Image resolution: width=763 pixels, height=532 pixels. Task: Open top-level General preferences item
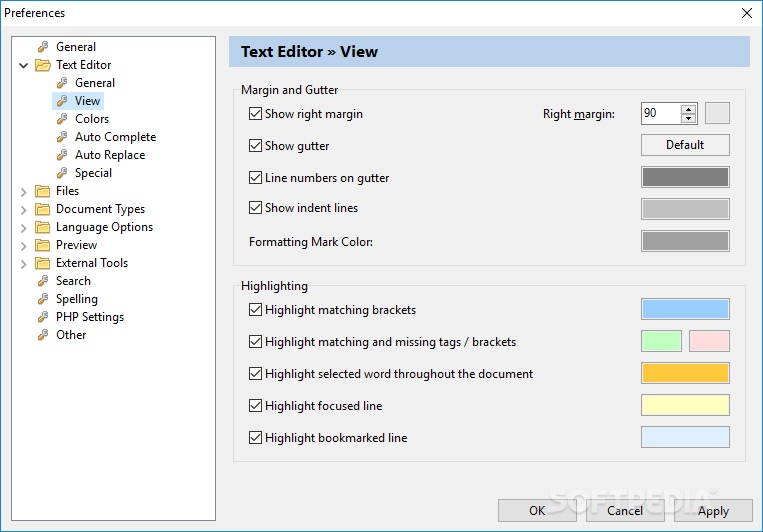(76, 47)
